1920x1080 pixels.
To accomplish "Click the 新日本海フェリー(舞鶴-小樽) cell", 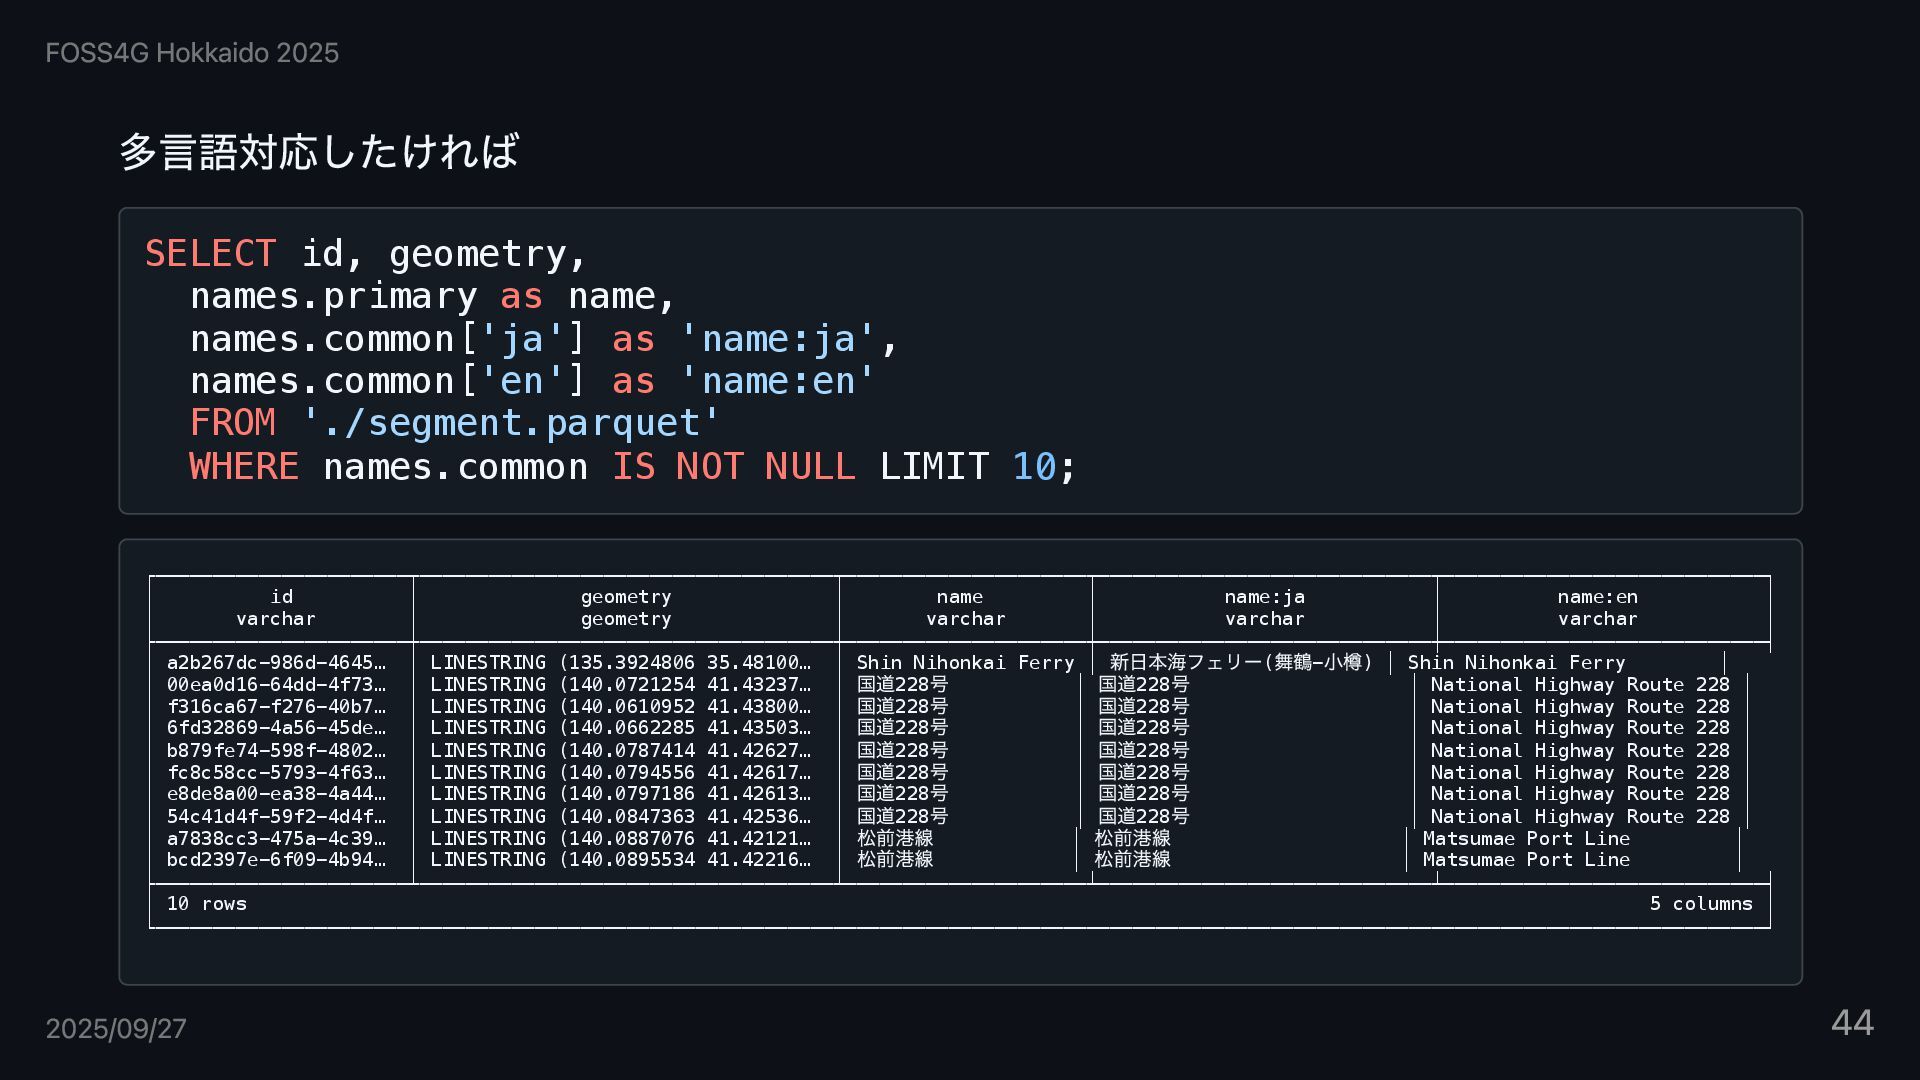I will pyautogui.click(x=1241, y=662).
